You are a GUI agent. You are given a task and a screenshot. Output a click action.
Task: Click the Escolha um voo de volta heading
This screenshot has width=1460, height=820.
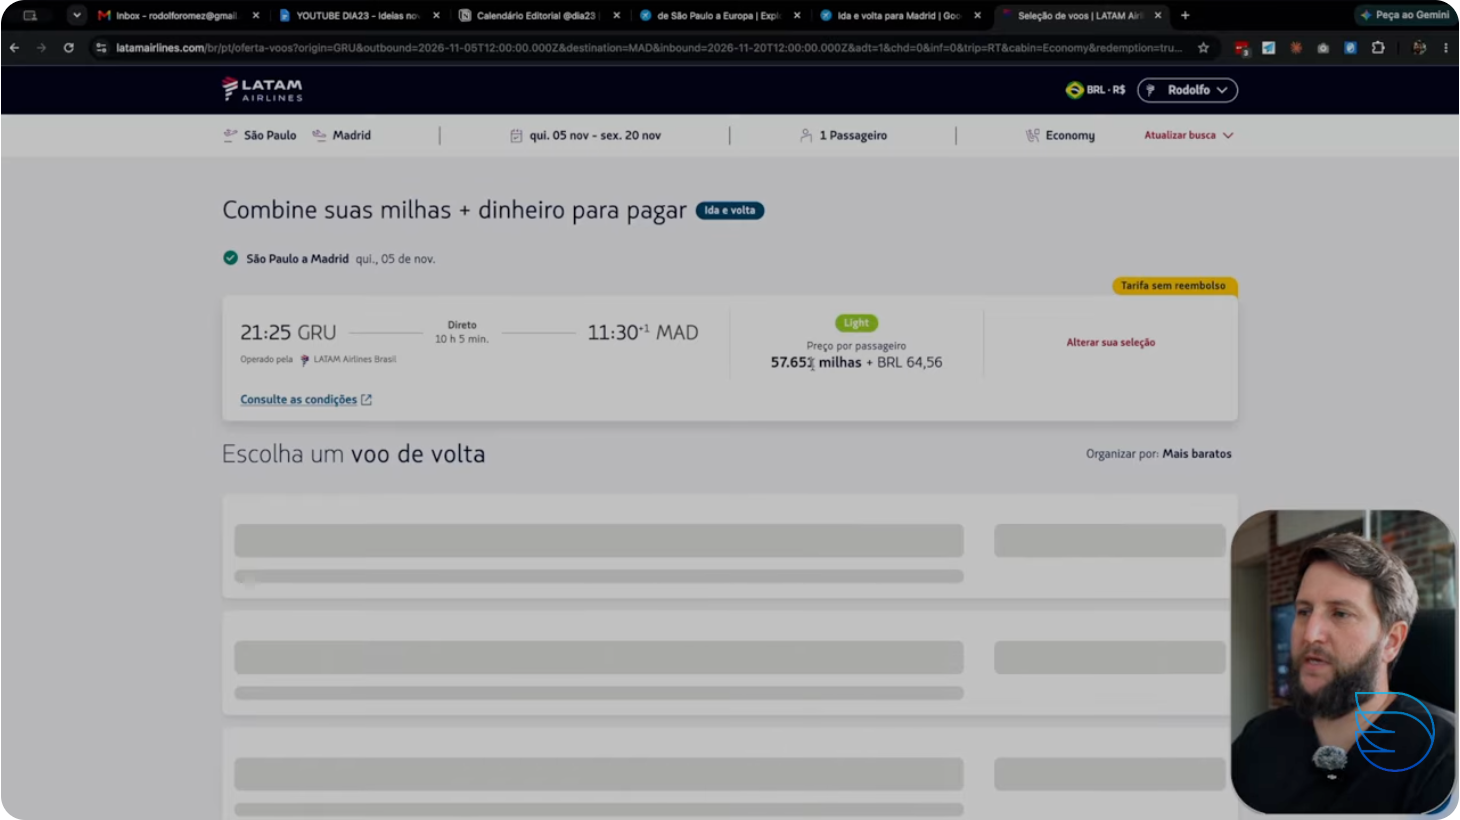click(354, 454)
